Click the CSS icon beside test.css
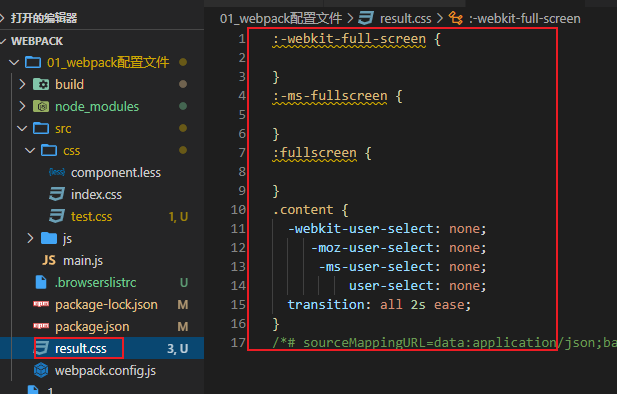The image size is (617, 394). tap(57, 216)
